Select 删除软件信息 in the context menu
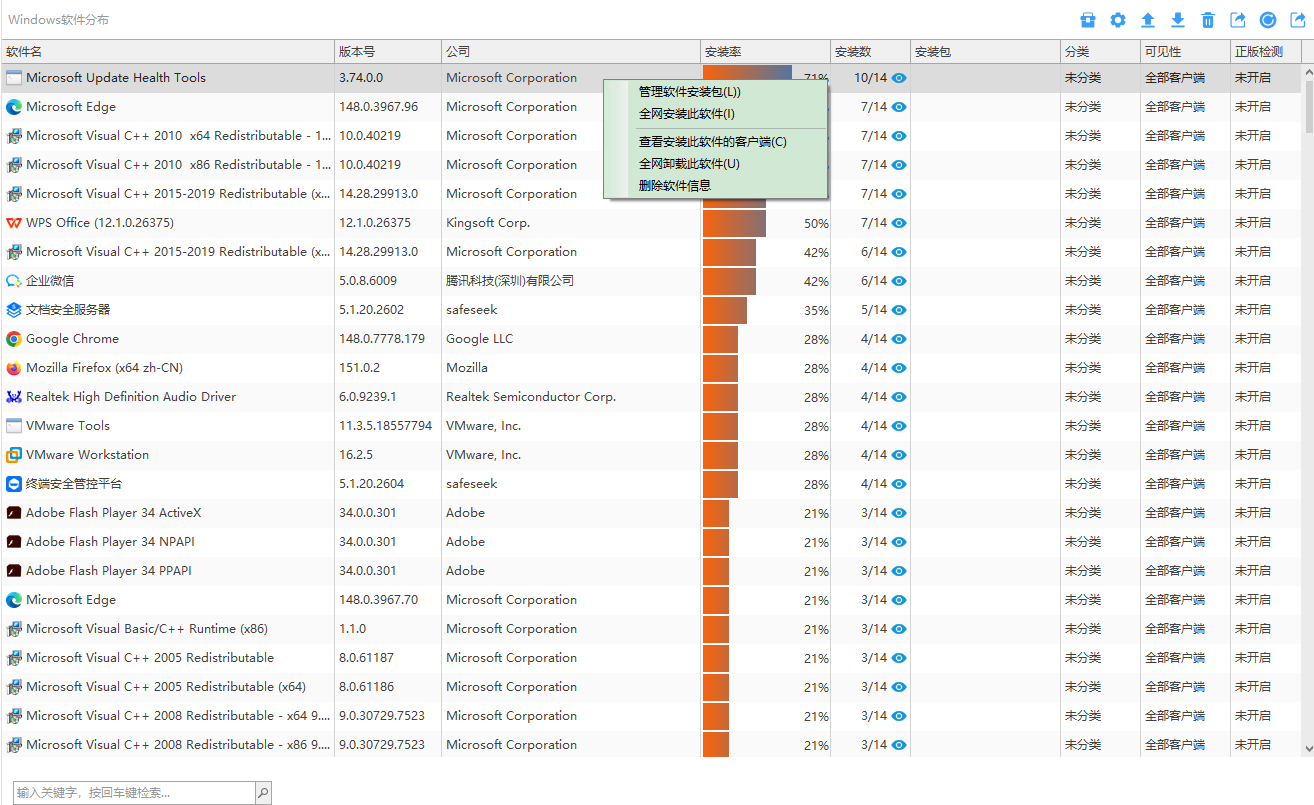Image resolution: width=1314 pixels, height=805 pixels. [675, 186]
